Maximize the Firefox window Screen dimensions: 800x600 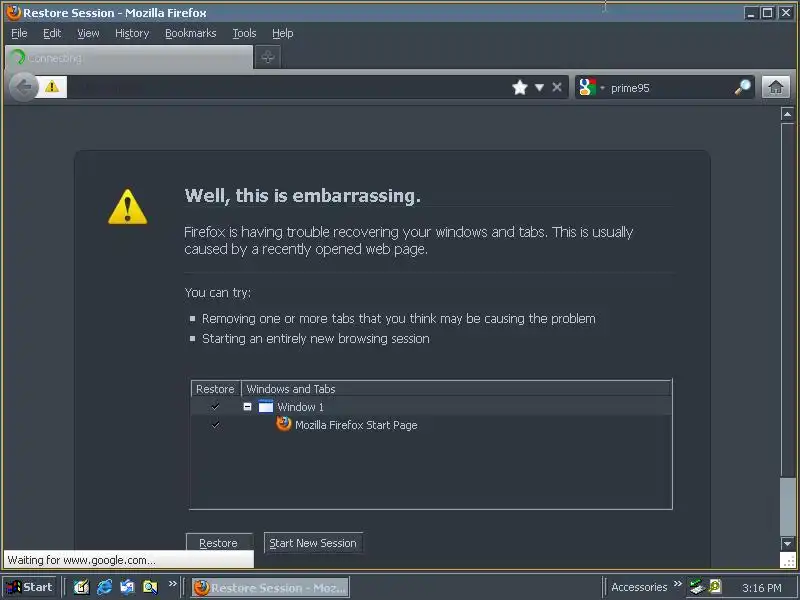(x=767, y=13)
